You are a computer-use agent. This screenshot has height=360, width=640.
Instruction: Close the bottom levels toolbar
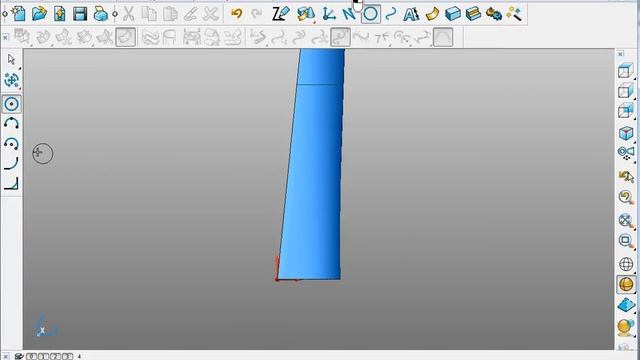point(5,356)
